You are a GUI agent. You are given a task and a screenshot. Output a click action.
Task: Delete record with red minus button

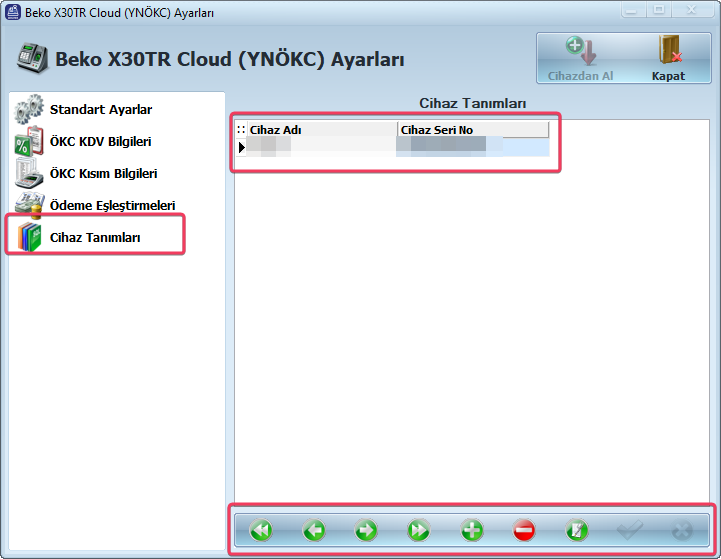[524, 530]
